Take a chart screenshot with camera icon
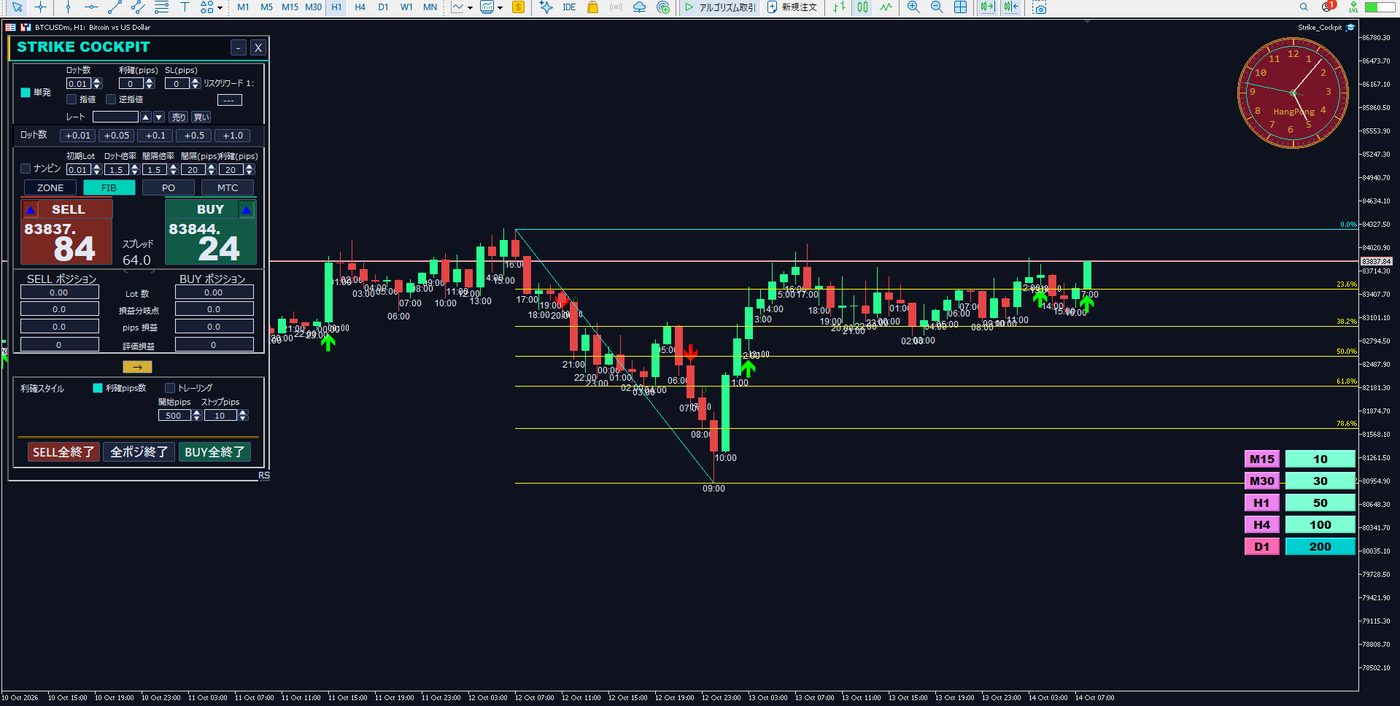Viewport: 1400px width, 706px height. 1040,7
